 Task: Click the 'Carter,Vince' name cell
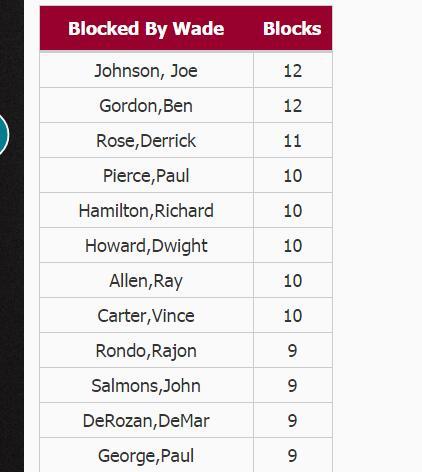pyautogui.click(x=146, y=316)
